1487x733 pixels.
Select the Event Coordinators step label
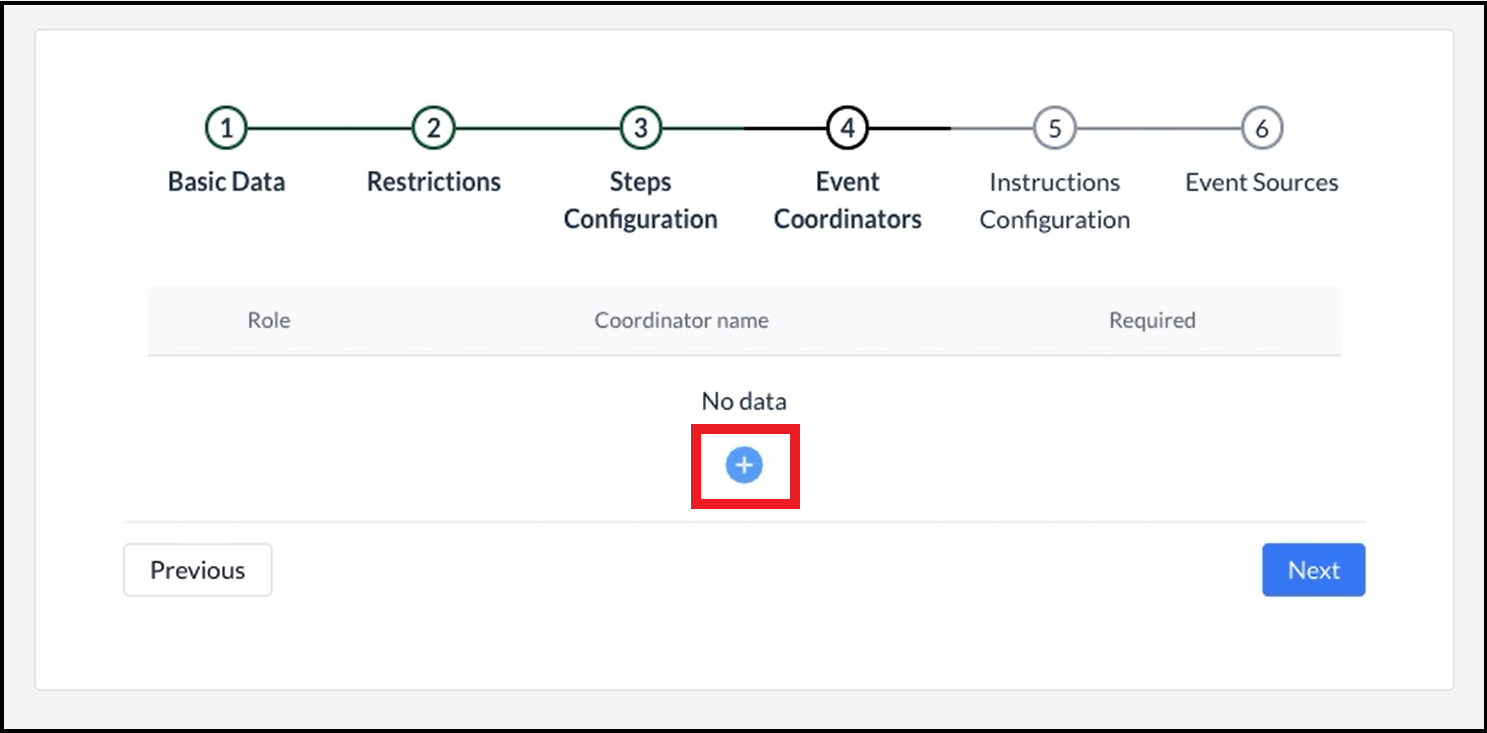click(x=848, y=200)
